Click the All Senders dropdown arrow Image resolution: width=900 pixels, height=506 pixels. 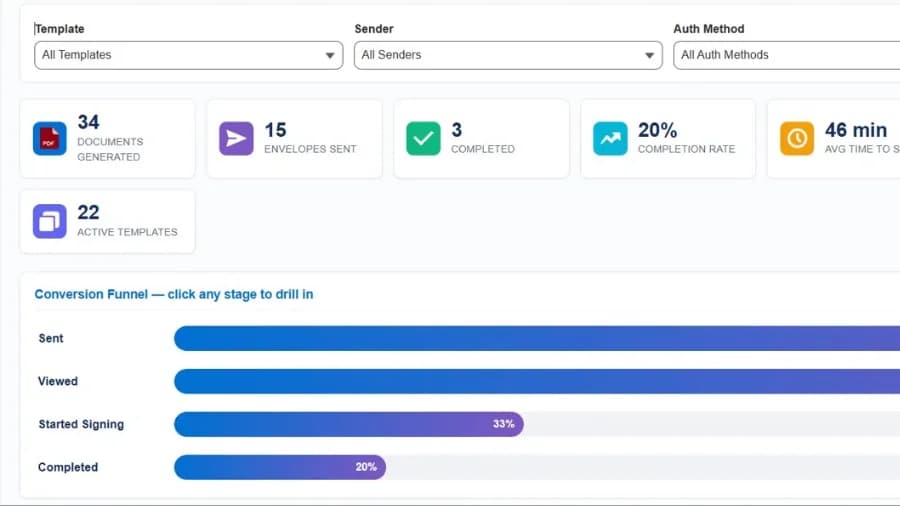(x=649, y=56)
